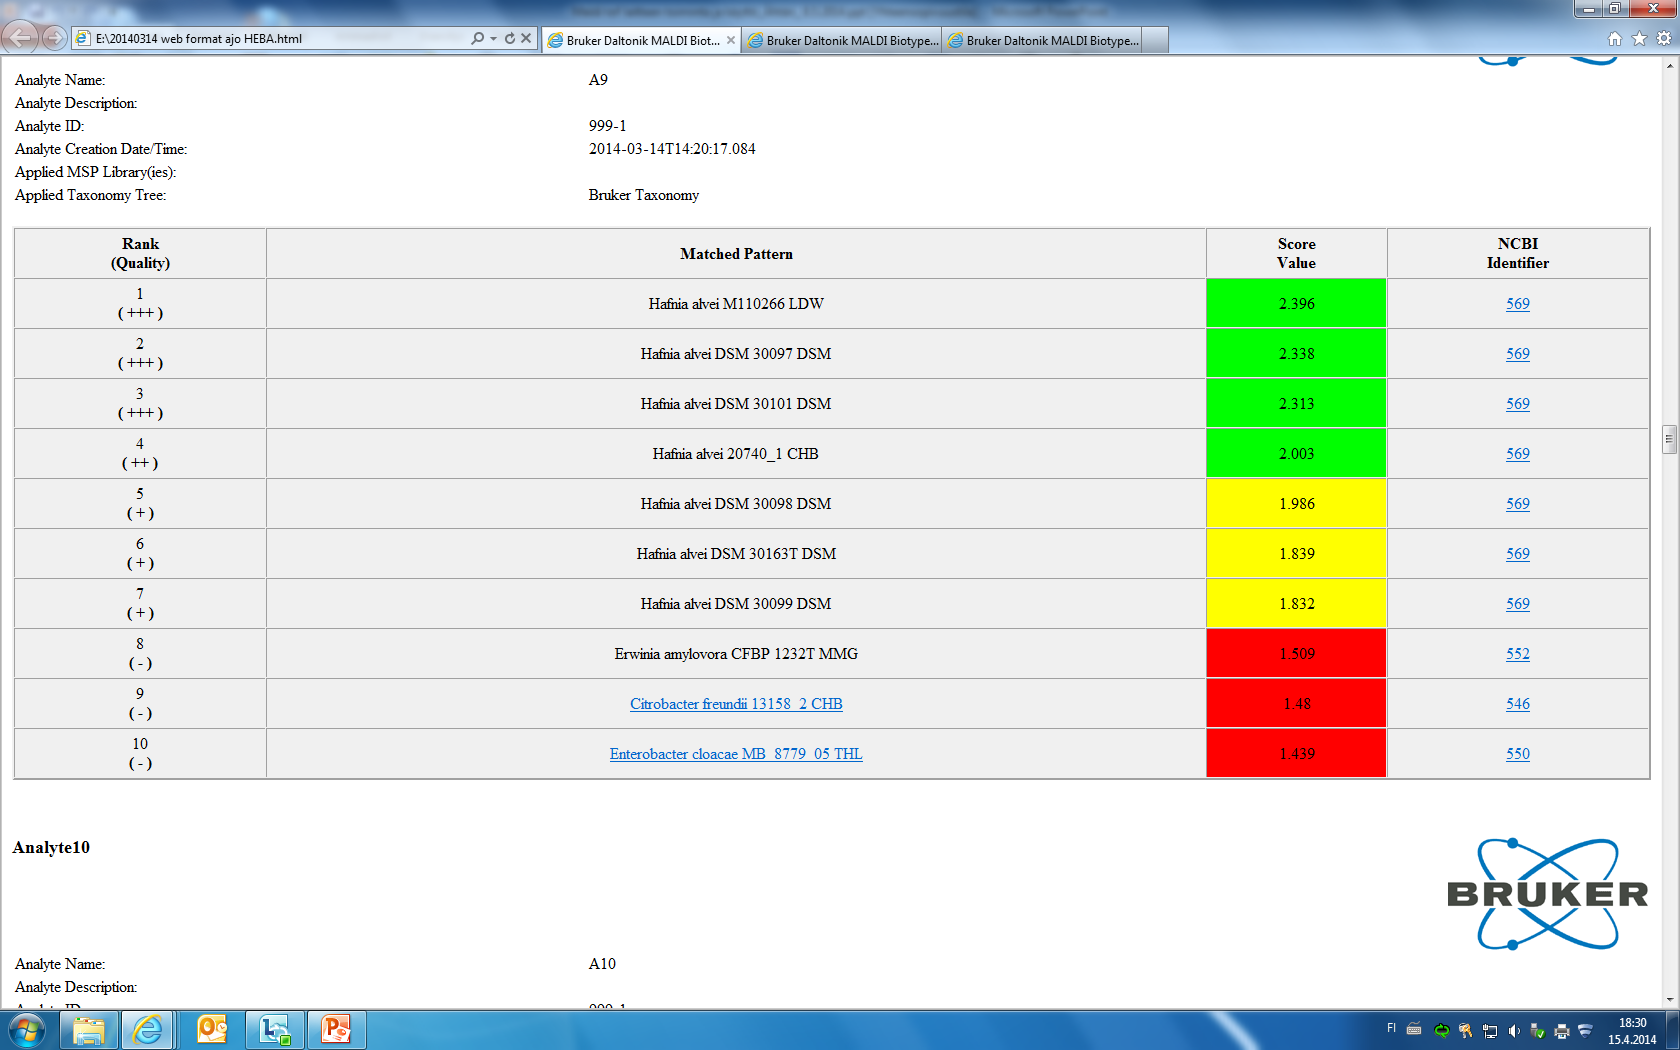The height and width of the screenshot is (1050, 1680).
Task: Open the Enterobacter cloacae MB_8779_05 THL link
Action: 736,754
